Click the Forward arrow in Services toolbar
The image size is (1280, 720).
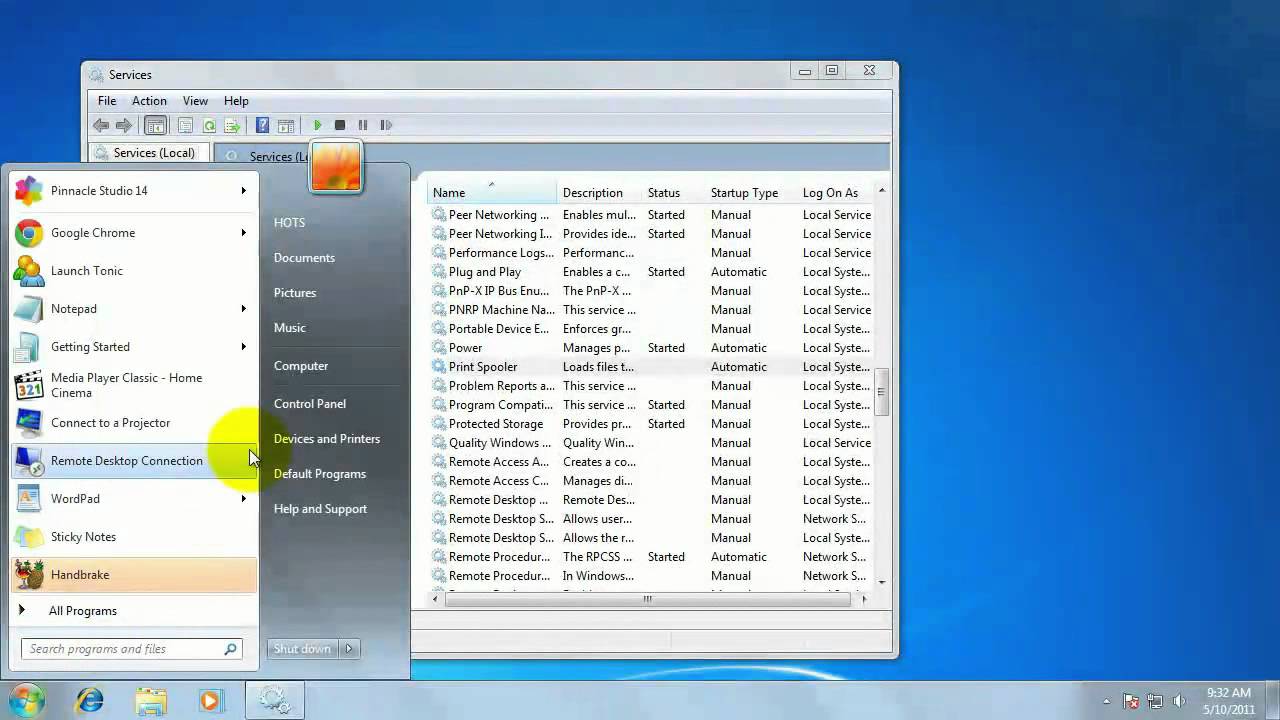[124, 125]
